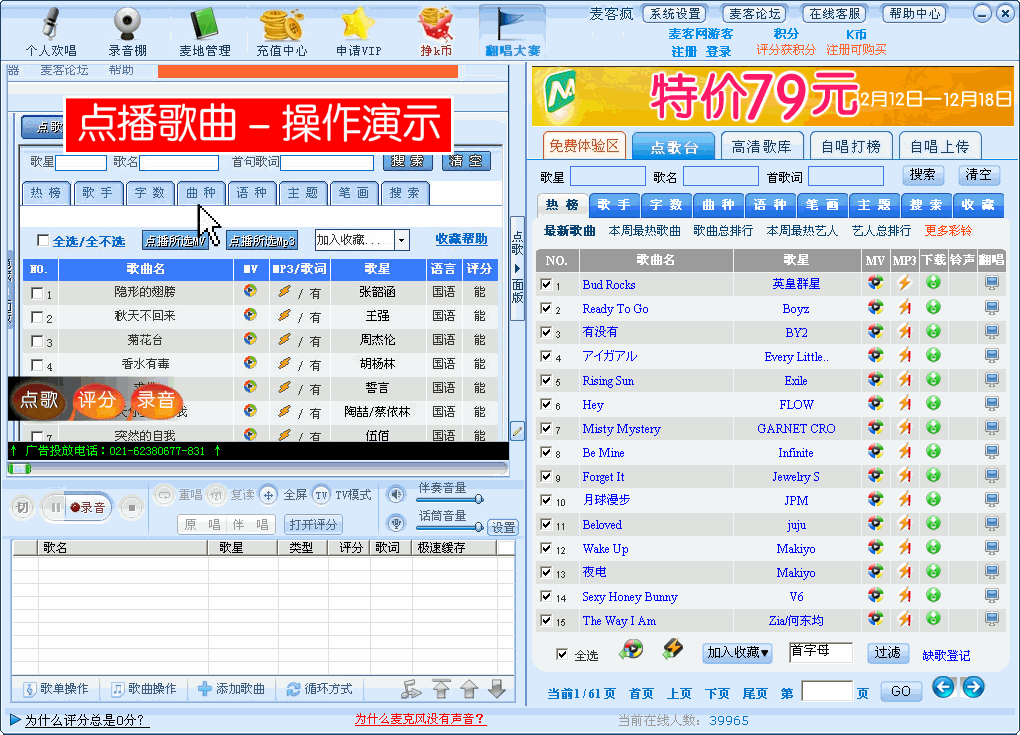This screenshot has width=1020, height=735.
Task: Click download icon for Bud Rocks
Action: tap(933, 283)
